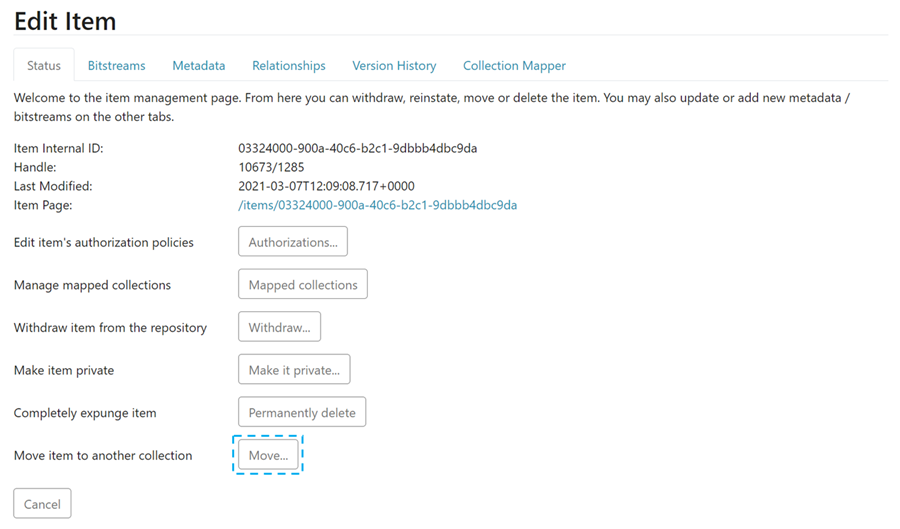This screenshot has height=529, width=900.
Task: Click the Handle value 10673/1285
Action: 271,167
